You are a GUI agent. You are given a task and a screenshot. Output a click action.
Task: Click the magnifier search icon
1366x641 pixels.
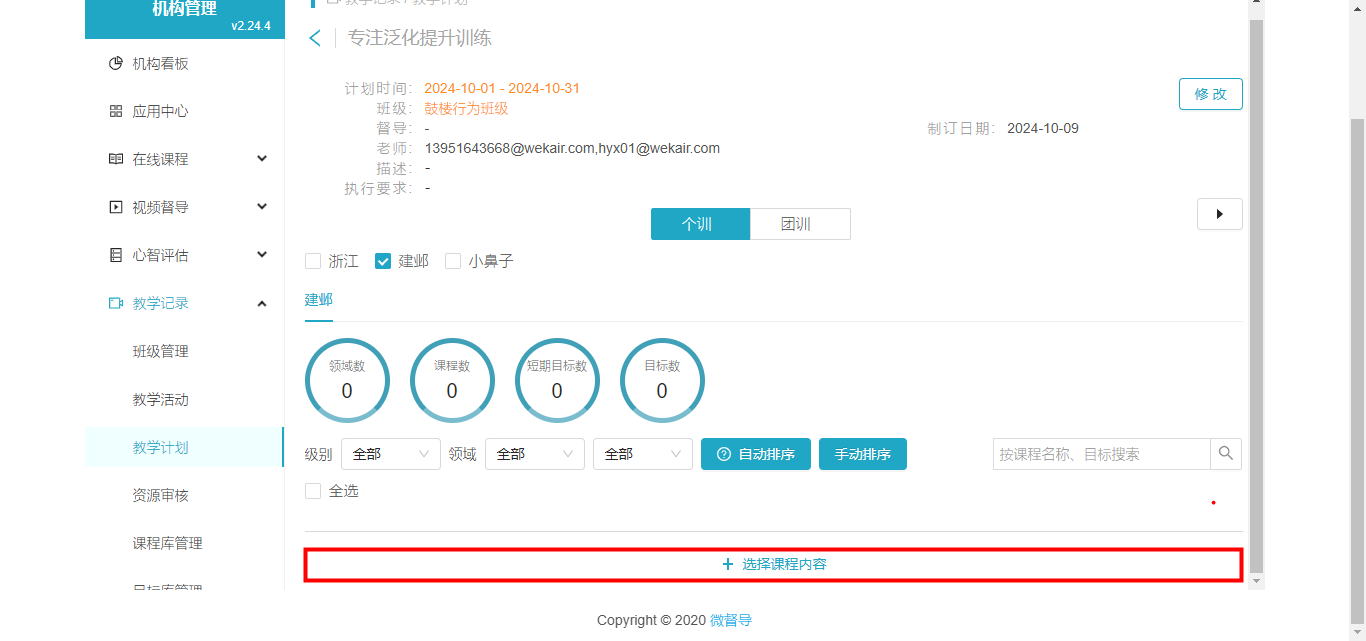click(1226, 454)
